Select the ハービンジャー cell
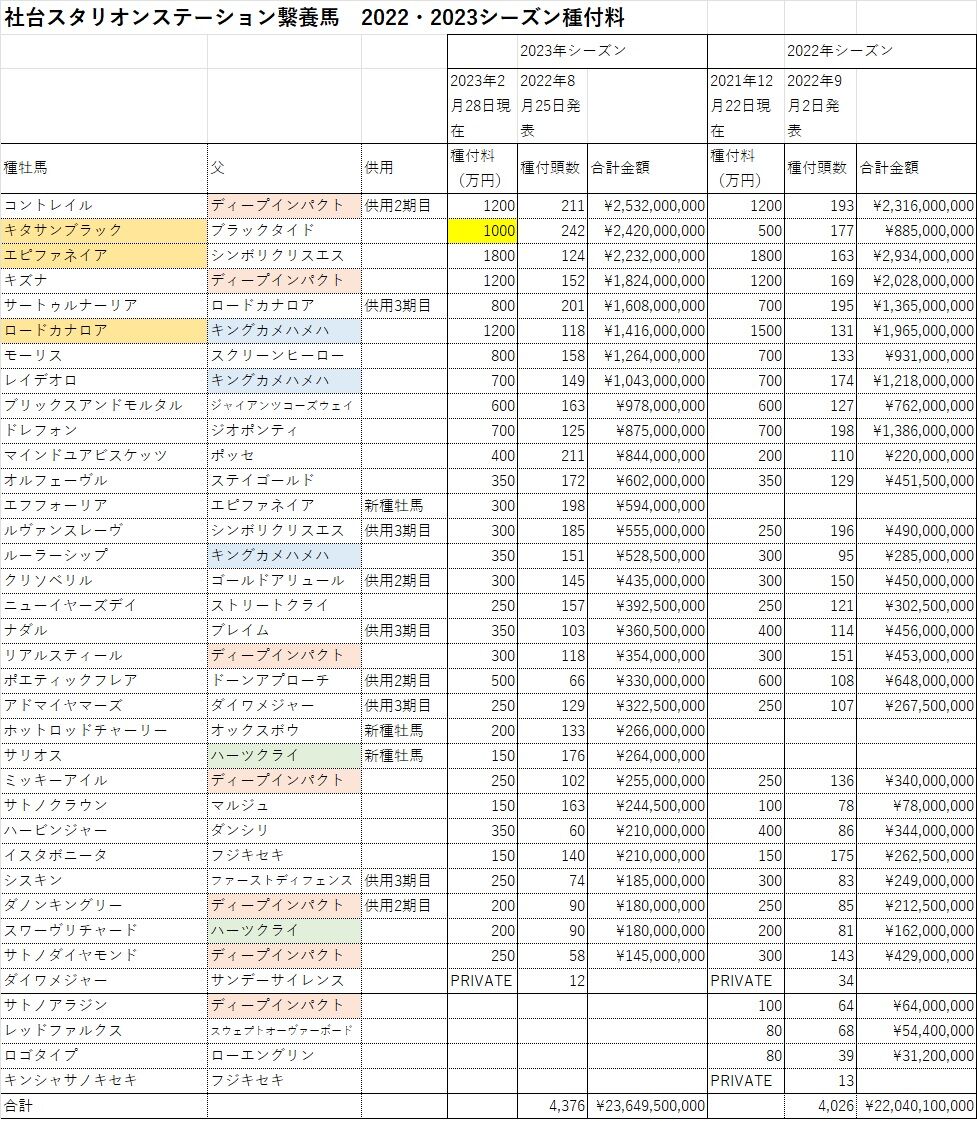977x1126 pixels. tap(104, 830)
